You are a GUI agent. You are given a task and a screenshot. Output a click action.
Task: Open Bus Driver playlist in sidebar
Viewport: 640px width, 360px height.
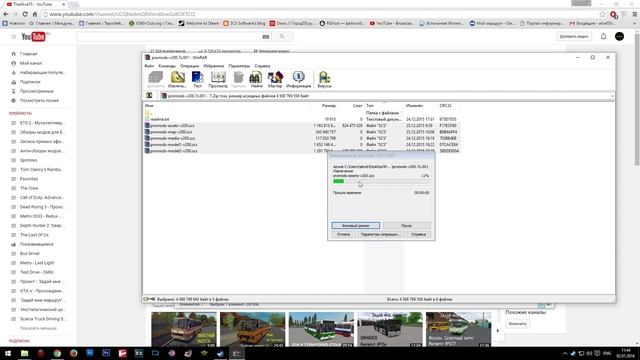point(30,253)
